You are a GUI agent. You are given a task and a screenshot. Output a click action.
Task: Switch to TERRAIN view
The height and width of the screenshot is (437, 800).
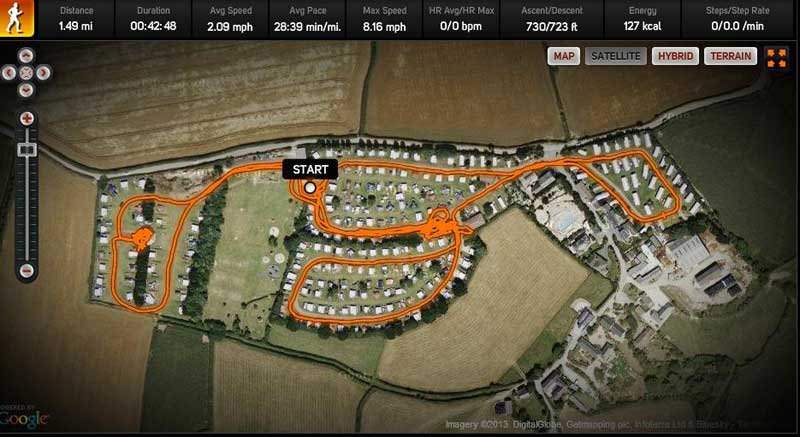point(731,56)
